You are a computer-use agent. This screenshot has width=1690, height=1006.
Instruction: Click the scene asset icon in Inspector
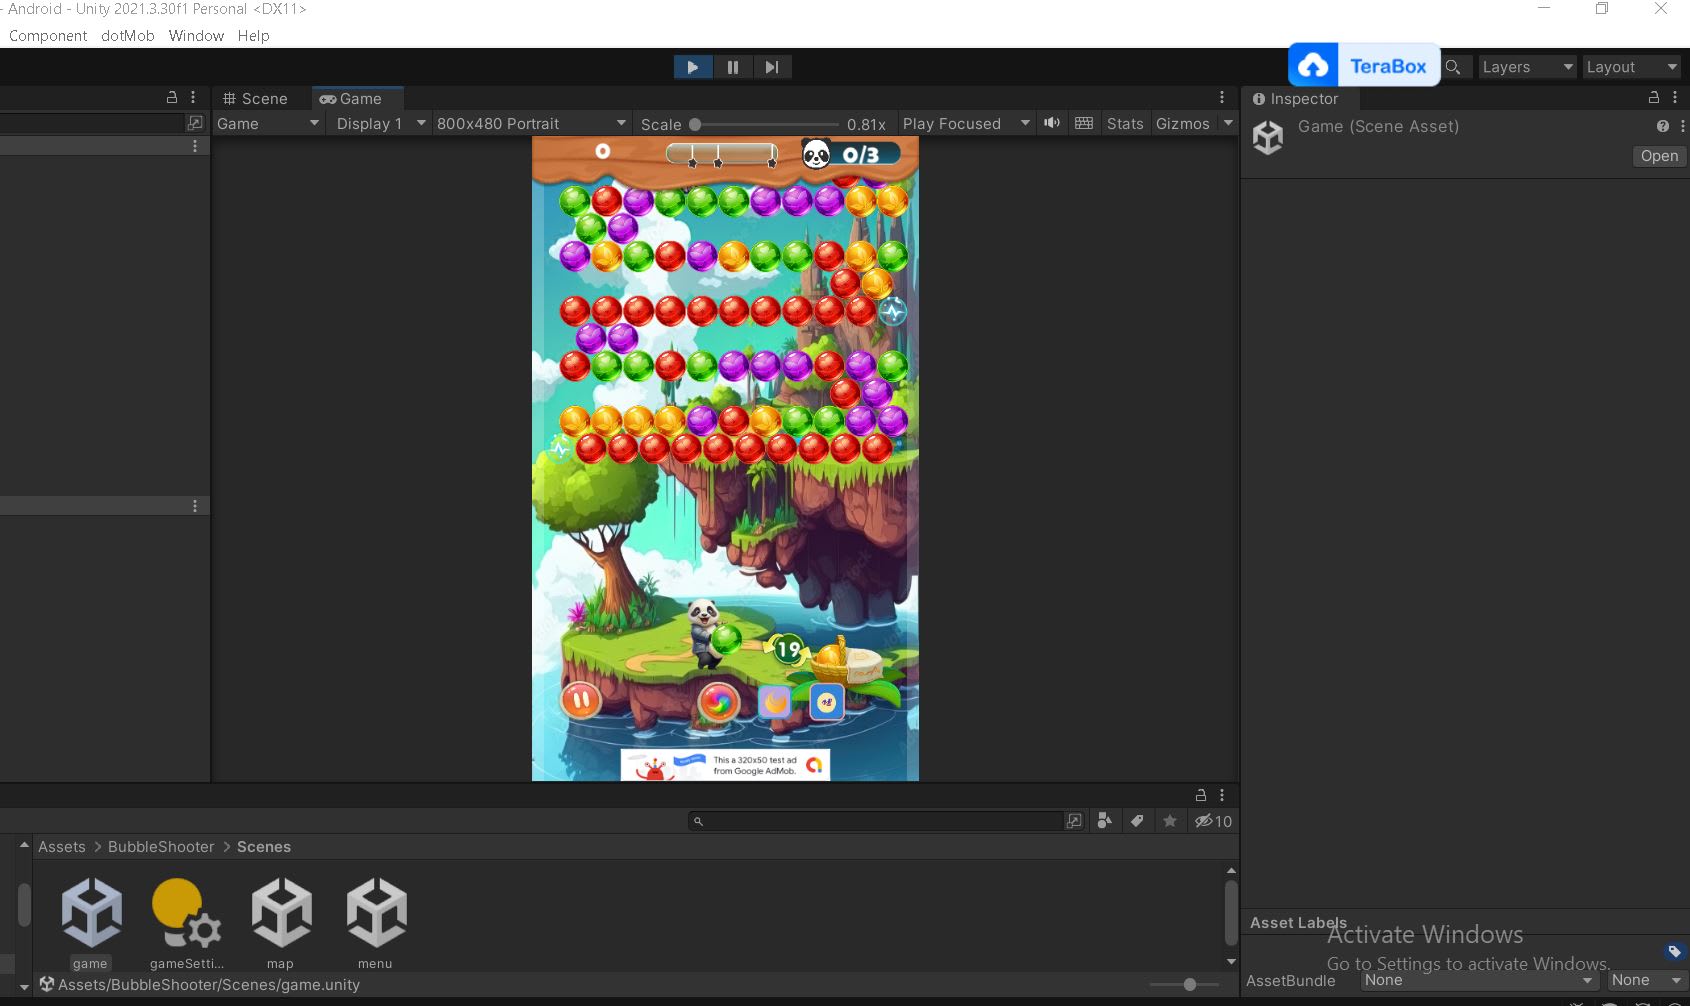1268,137
